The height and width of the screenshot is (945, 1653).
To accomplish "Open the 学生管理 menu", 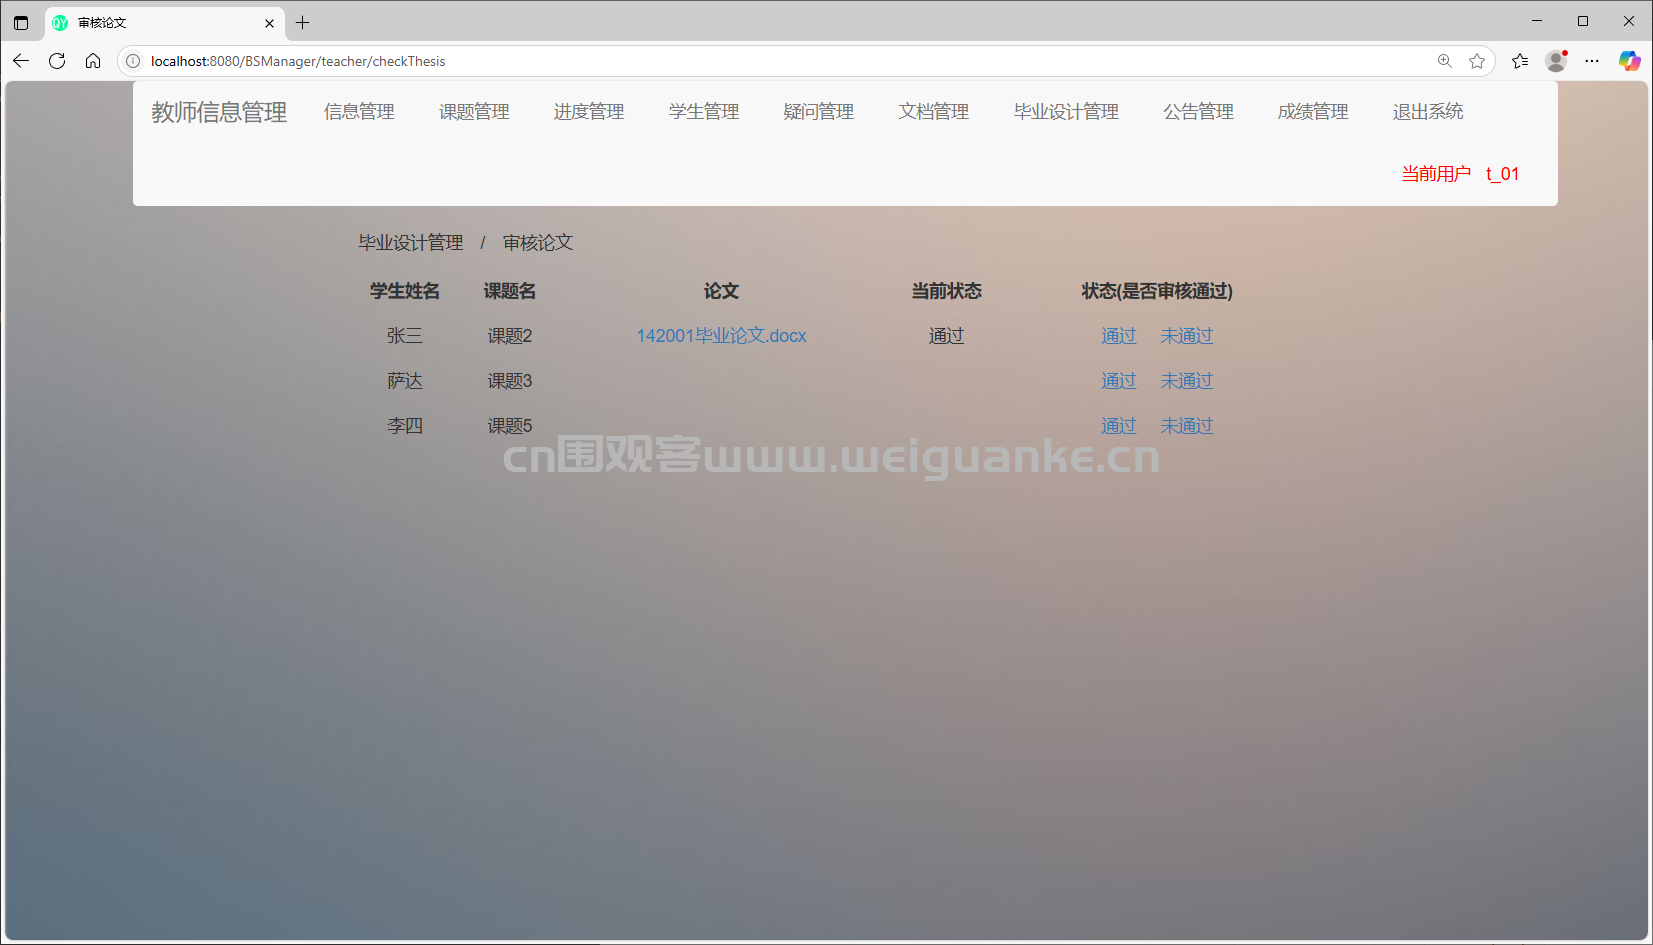I will [x=704, y=112].
